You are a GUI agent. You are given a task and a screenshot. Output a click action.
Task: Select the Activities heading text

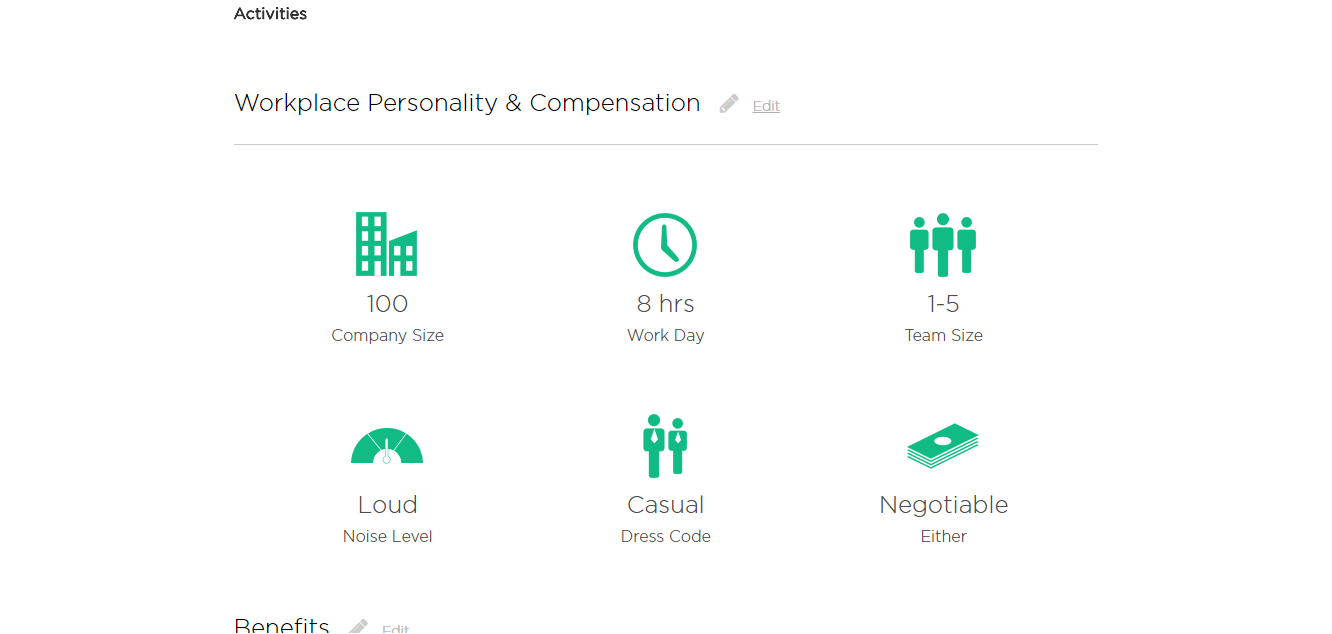pos(270,14)
